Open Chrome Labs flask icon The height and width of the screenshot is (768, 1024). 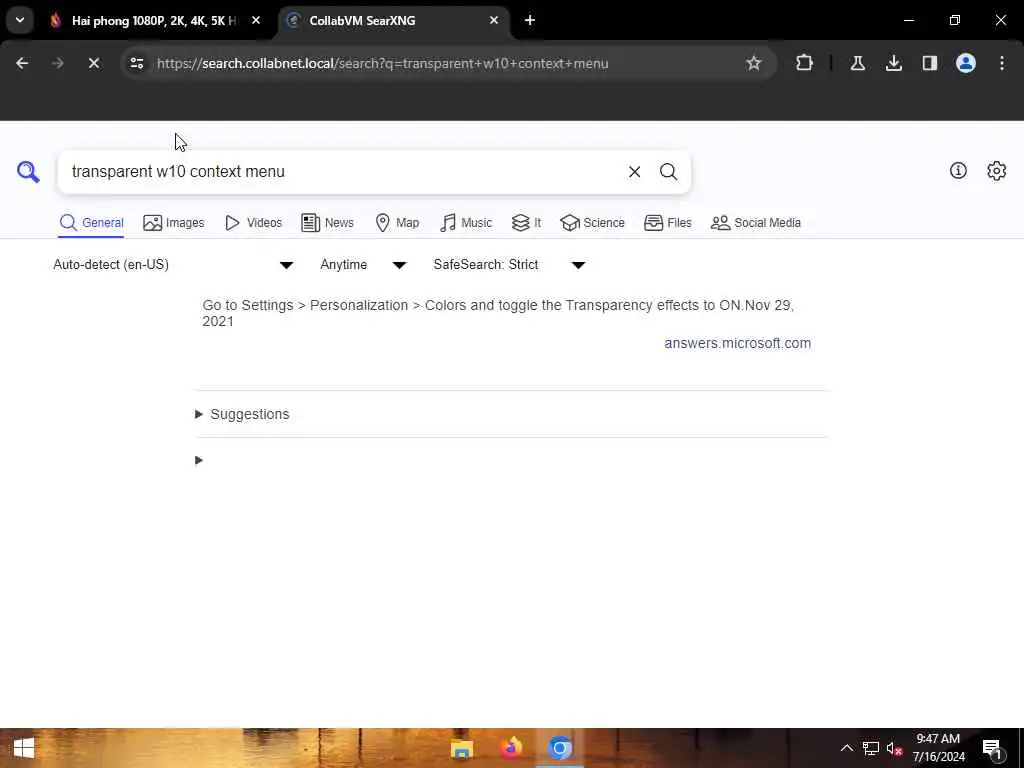pos(857,63)
